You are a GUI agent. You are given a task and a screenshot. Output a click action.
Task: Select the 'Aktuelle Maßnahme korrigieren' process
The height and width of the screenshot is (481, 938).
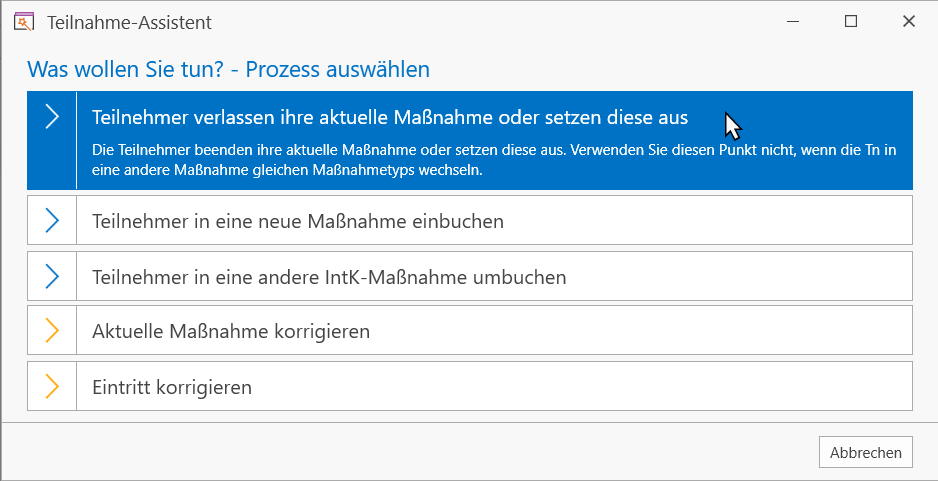470,330
